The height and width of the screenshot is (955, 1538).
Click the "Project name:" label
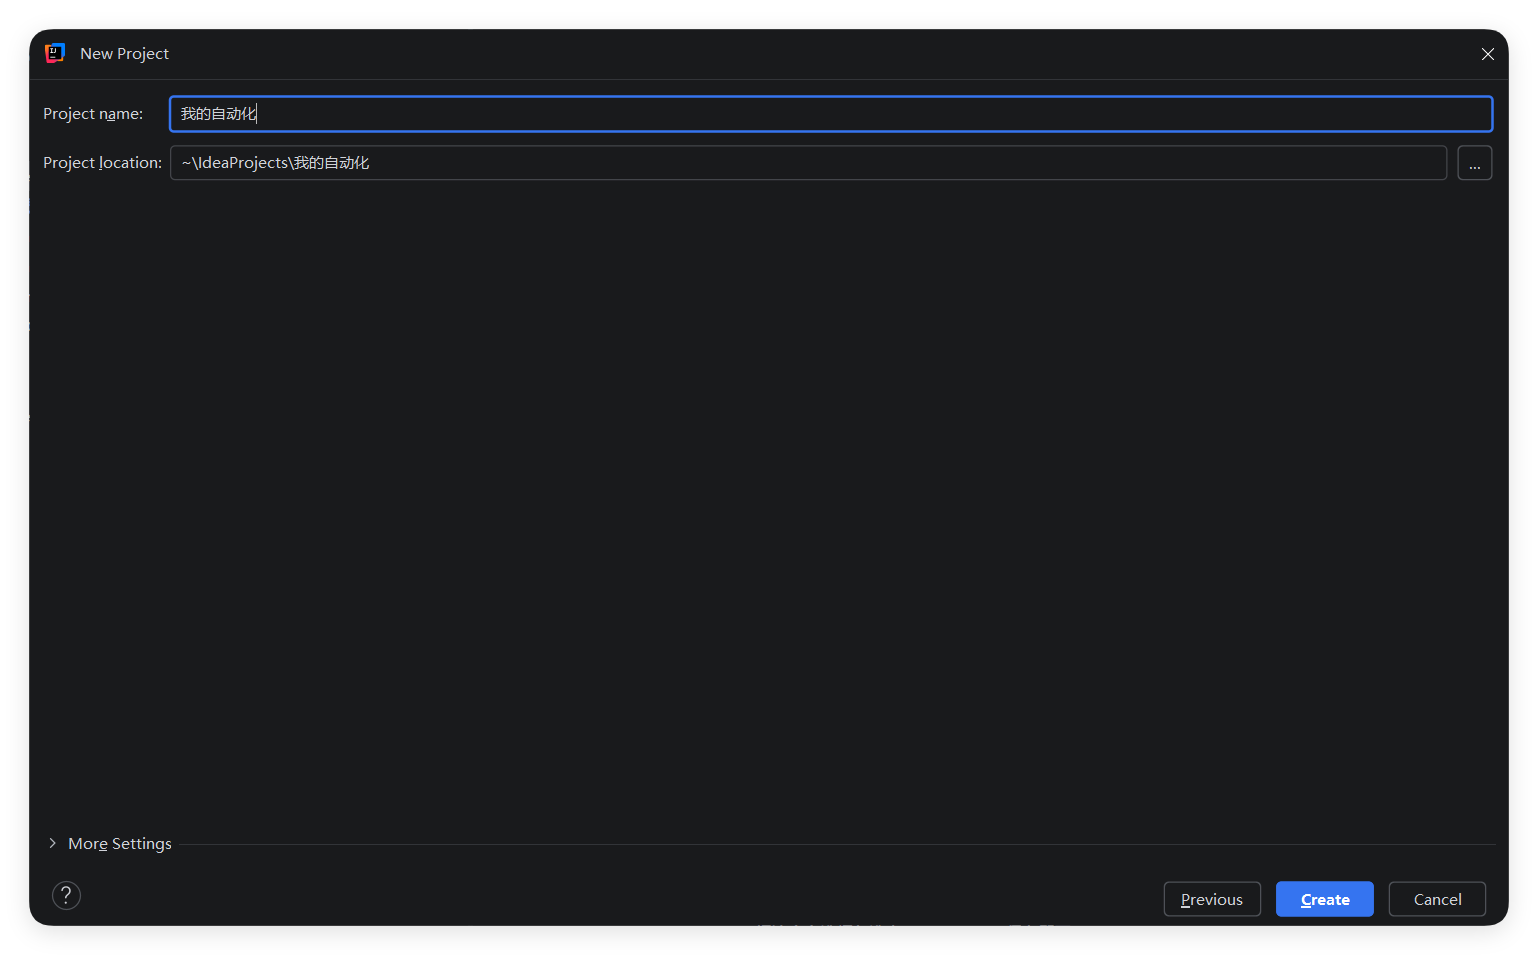[93, 114]
